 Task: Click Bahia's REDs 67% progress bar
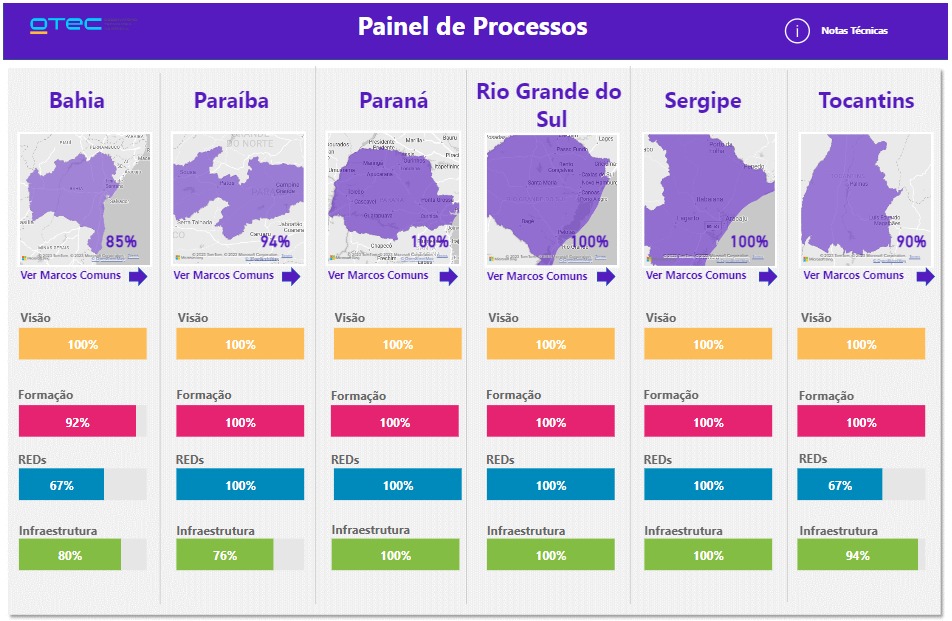[83, 485]
